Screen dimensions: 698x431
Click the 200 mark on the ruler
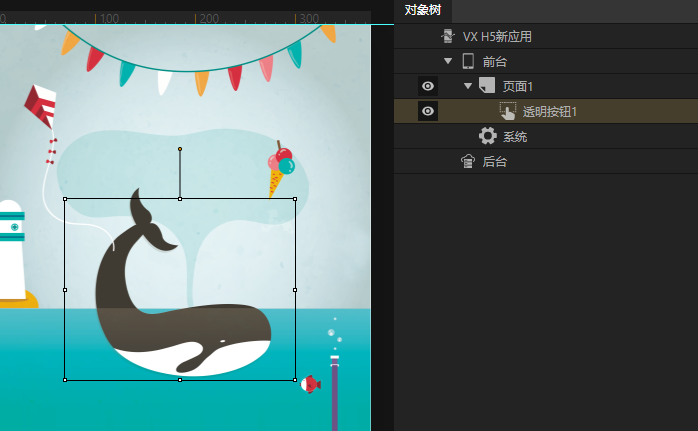pyautogui.click(x=209, y=18)
